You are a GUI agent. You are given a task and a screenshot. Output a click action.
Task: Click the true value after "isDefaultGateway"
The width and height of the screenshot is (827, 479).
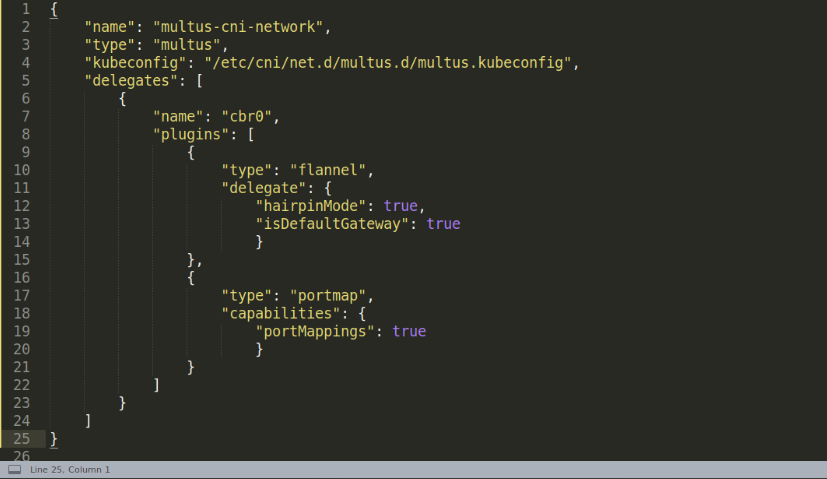(443, 224)
